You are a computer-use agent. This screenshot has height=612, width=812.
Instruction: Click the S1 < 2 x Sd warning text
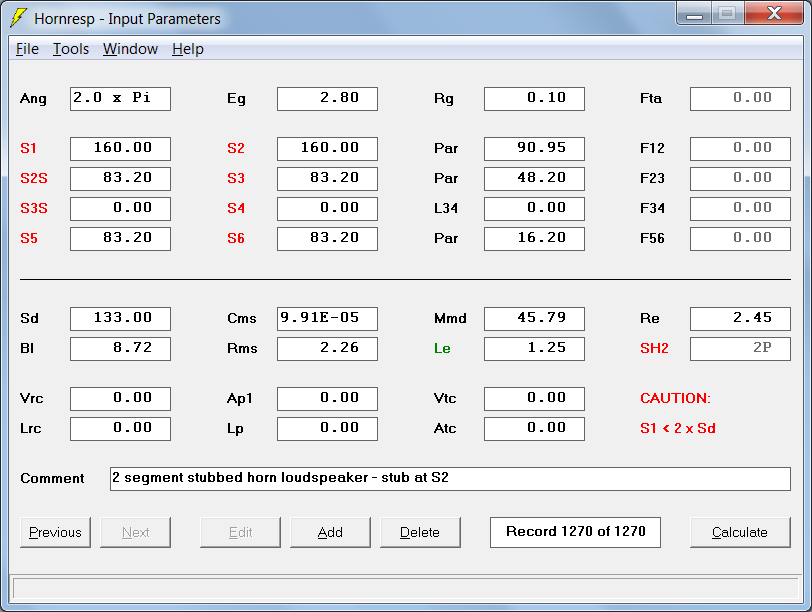678,428
